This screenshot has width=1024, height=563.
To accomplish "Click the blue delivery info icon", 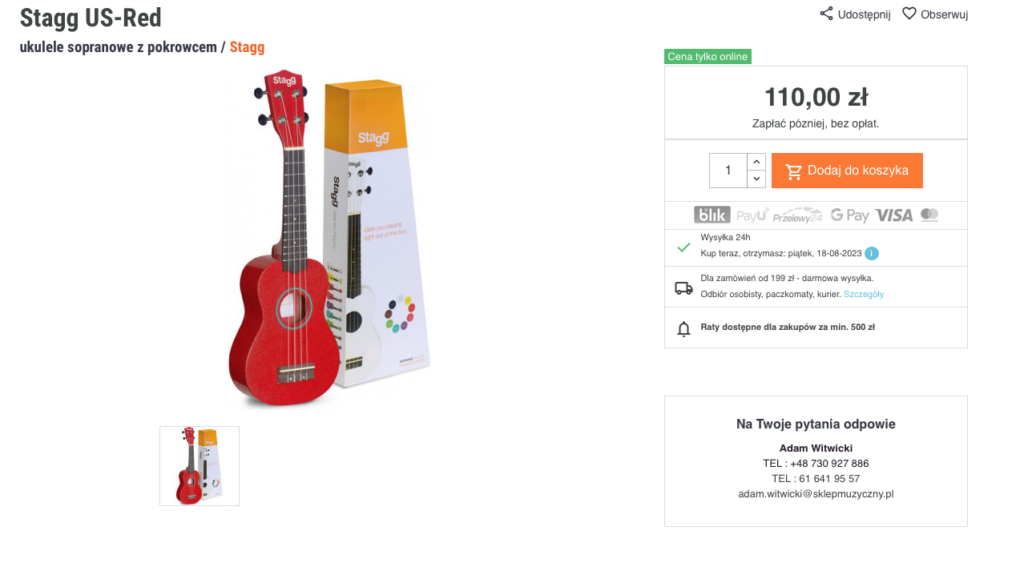I will coord(872,253).
